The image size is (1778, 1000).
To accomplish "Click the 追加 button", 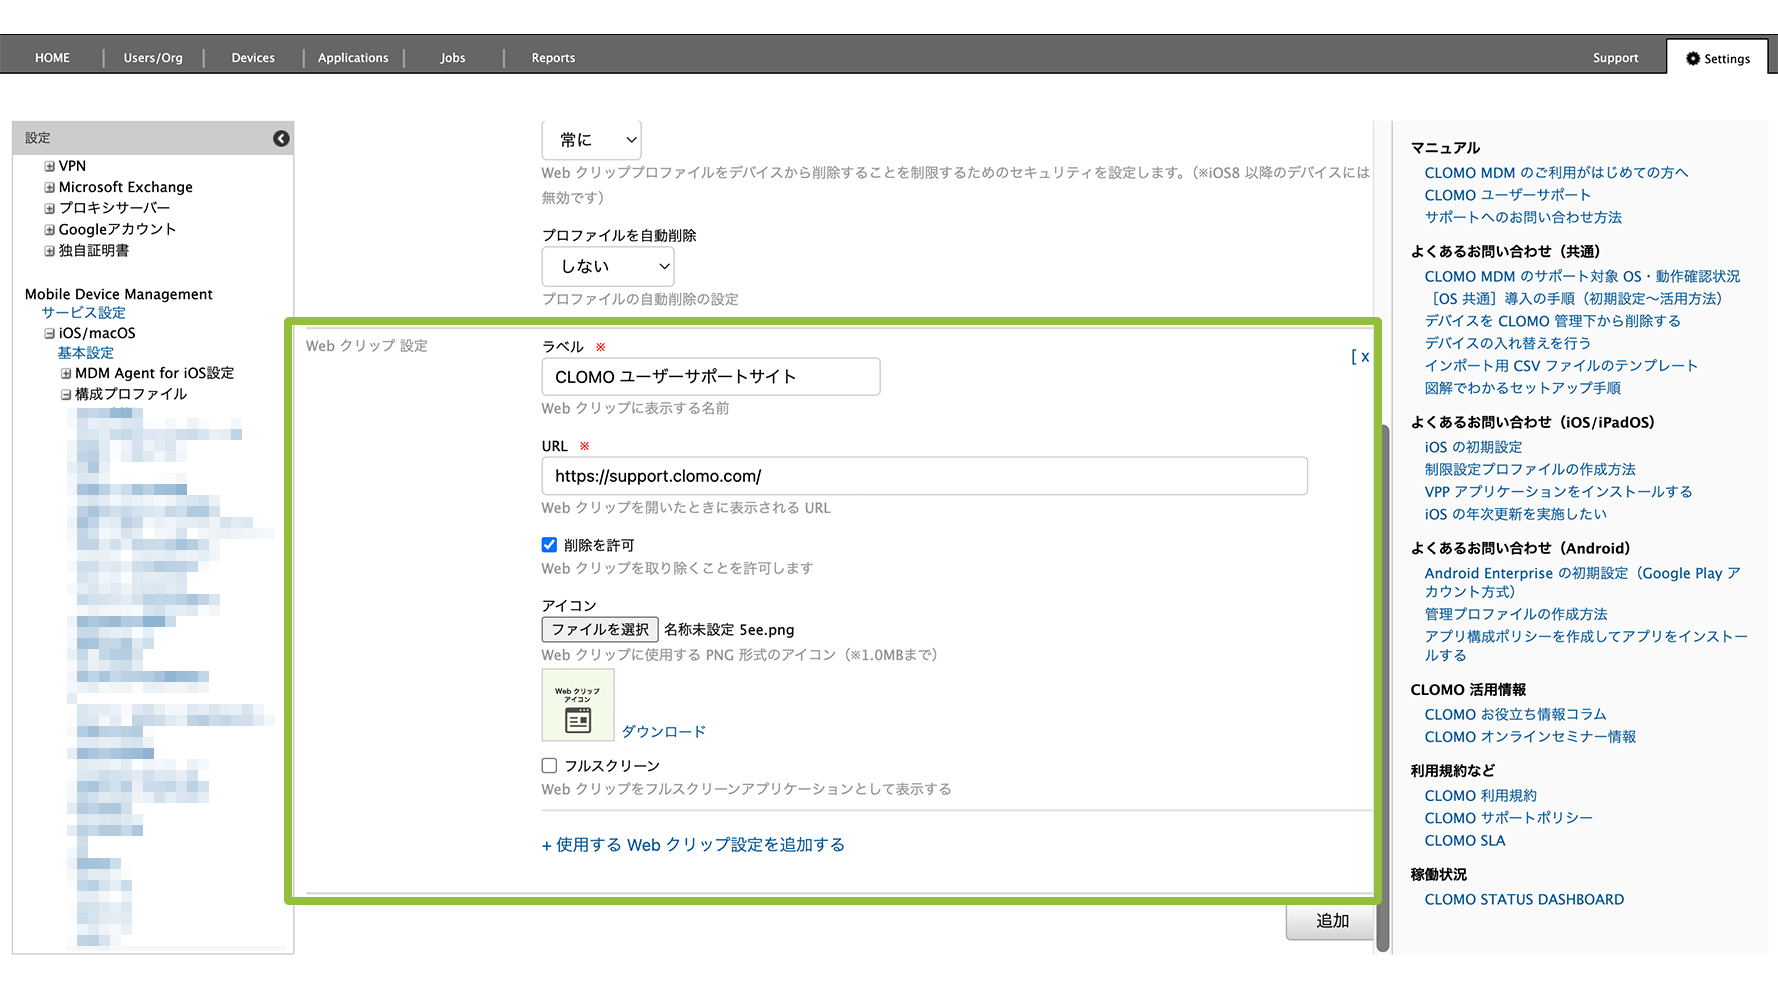I will (x=1331, y=921).
